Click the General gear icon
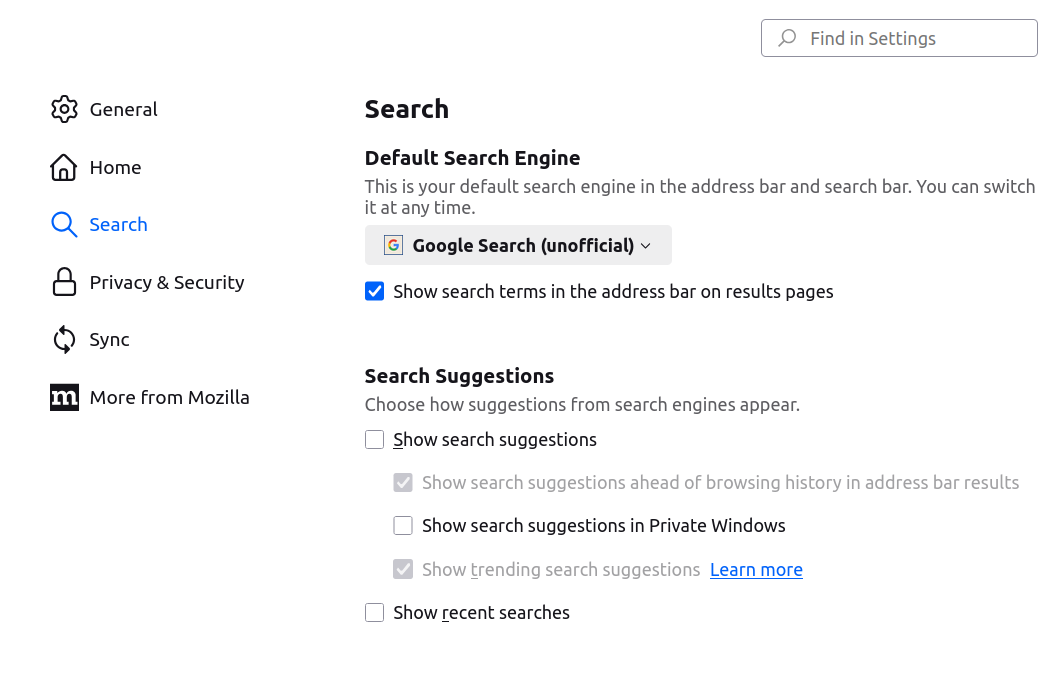Image resolution: width=1053 pixels, height=683 pixels. point(64,109)
